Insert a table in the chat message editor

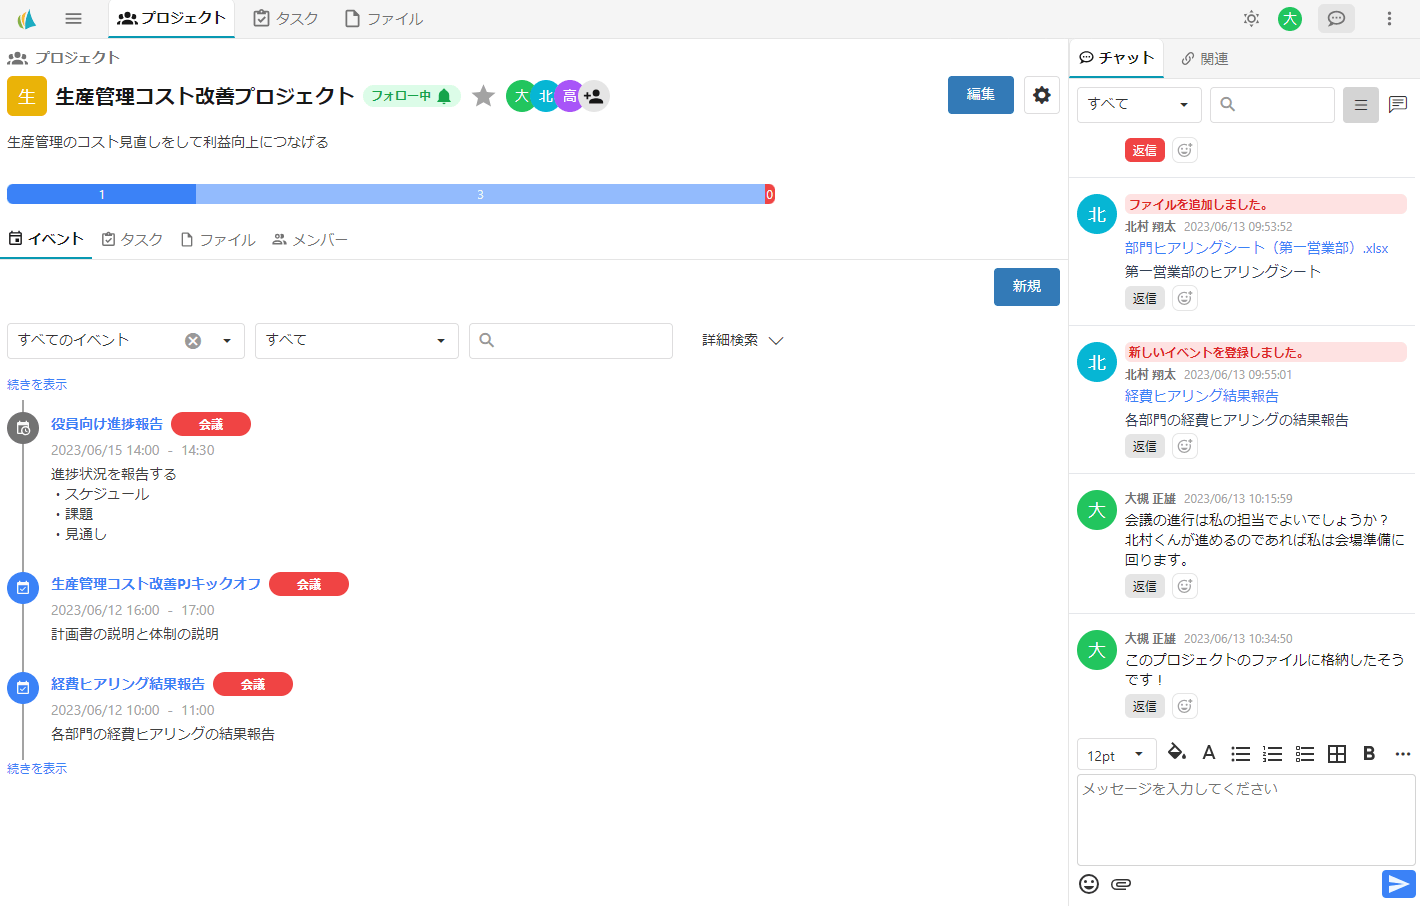(1337, 753)
